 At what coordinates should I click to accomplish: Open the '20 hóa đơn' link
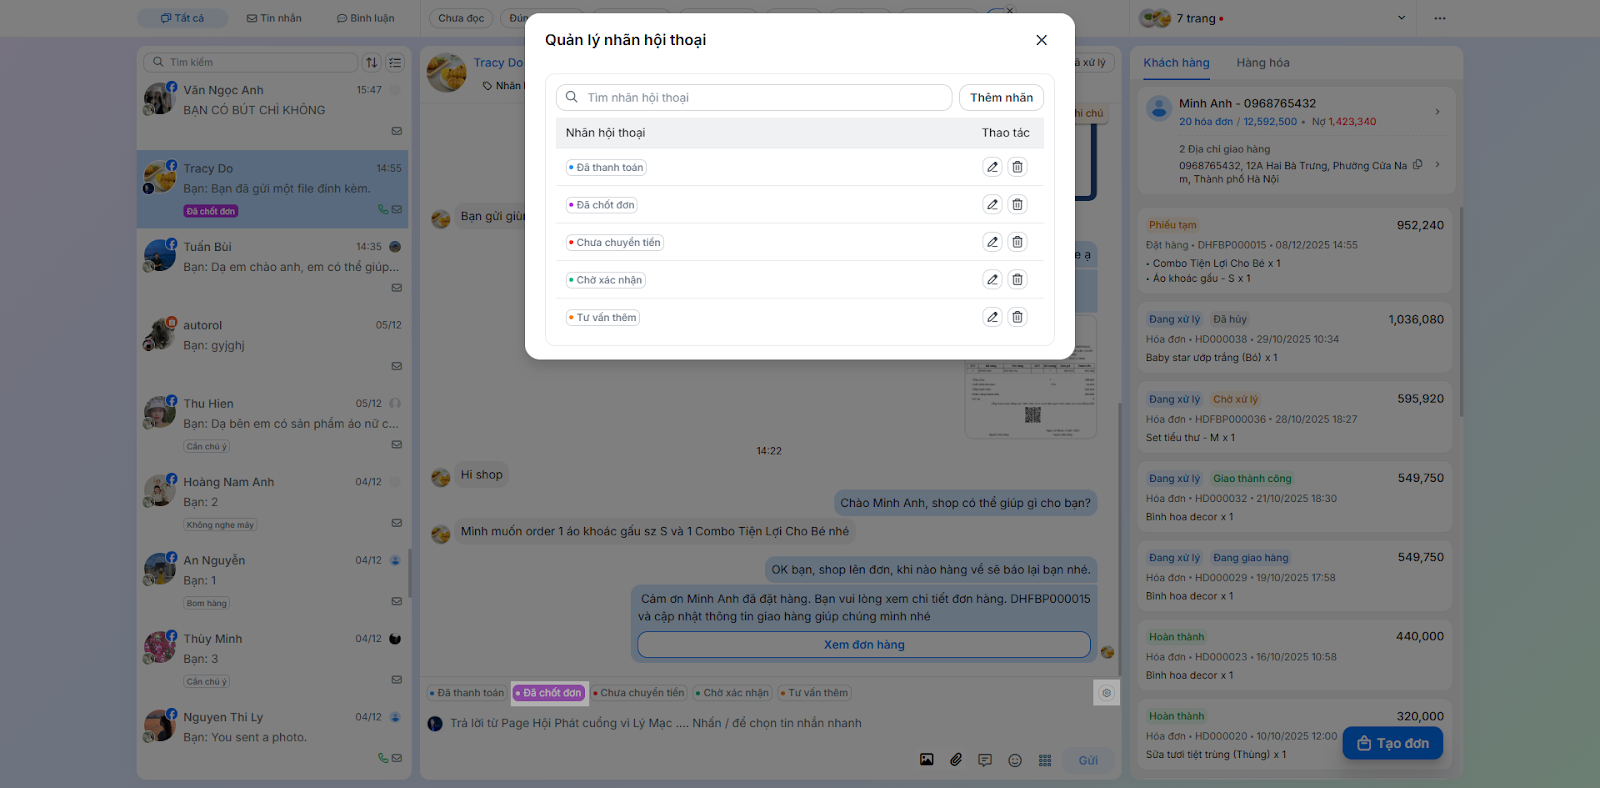point(1206,122)
